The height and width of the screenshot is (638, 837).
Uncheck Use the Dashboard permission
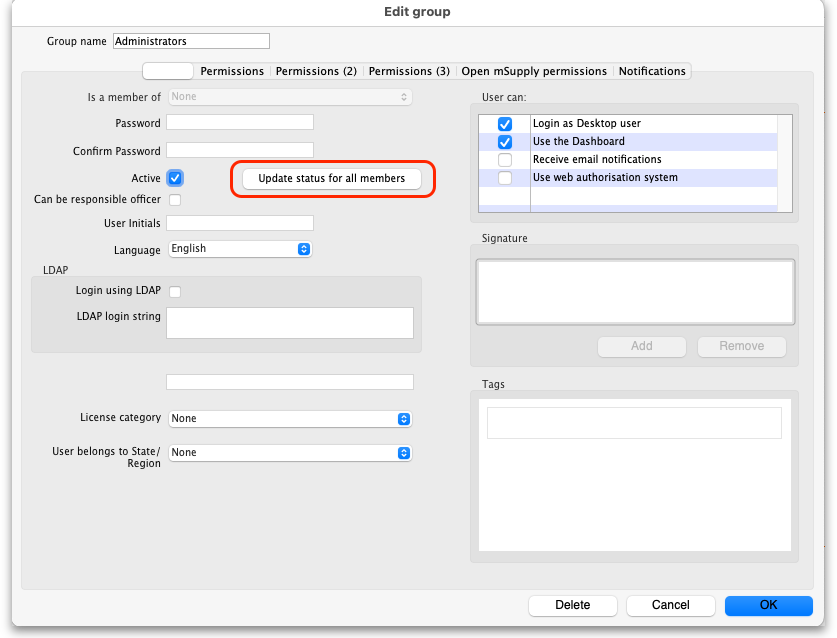click(505, 142)
